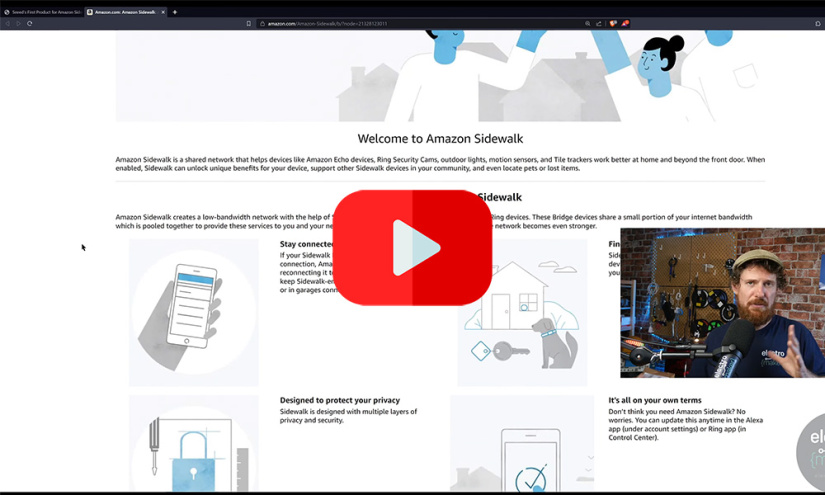825x495 pixels.
Task: Bookmark this page with the bookmark icon
Action: 248,23
